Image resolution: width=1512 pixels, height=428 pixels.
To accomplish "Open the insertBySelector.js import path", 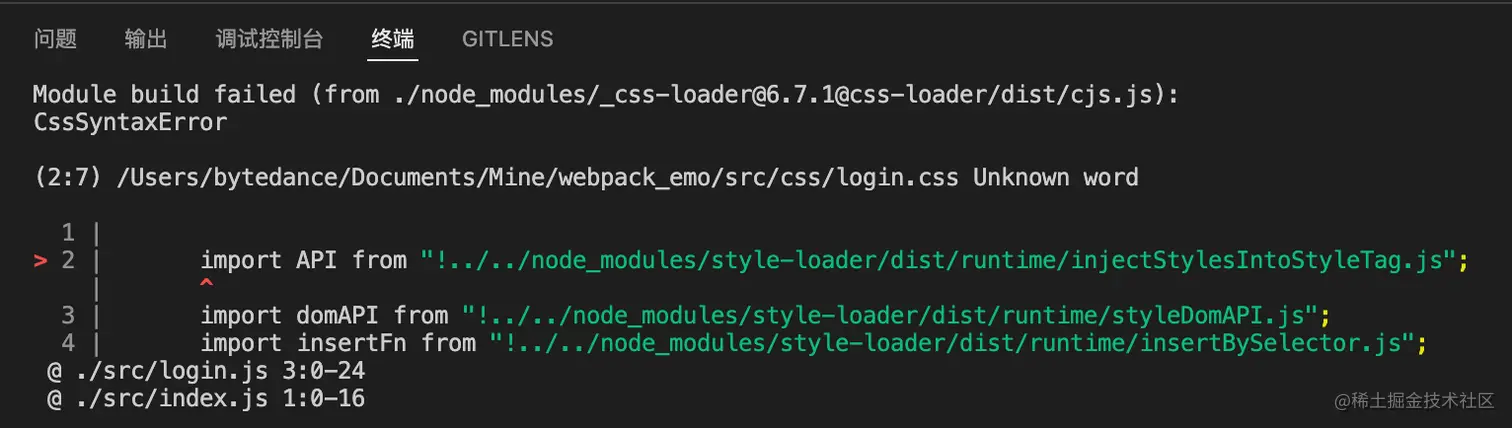I will coord(953,343).
